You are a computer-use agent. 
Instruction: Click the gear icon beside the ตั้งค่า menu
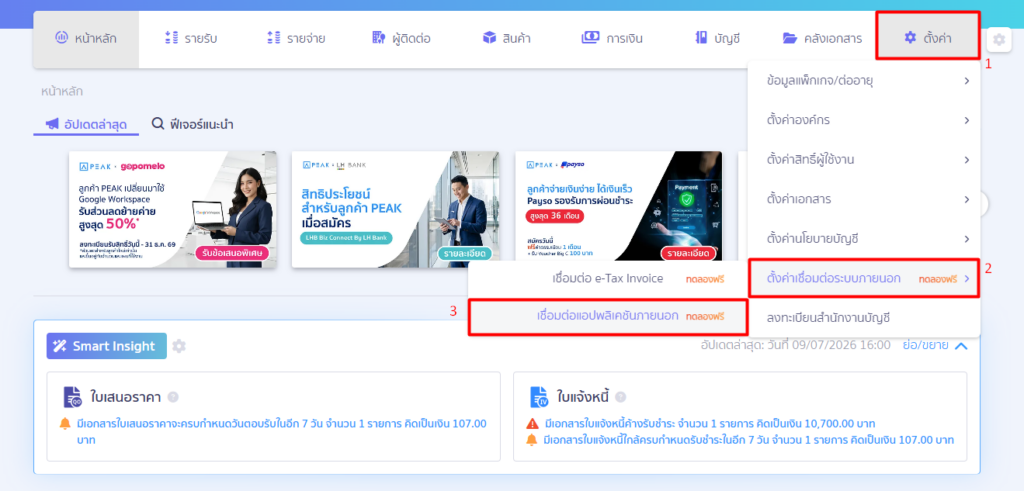pos(999,40)
